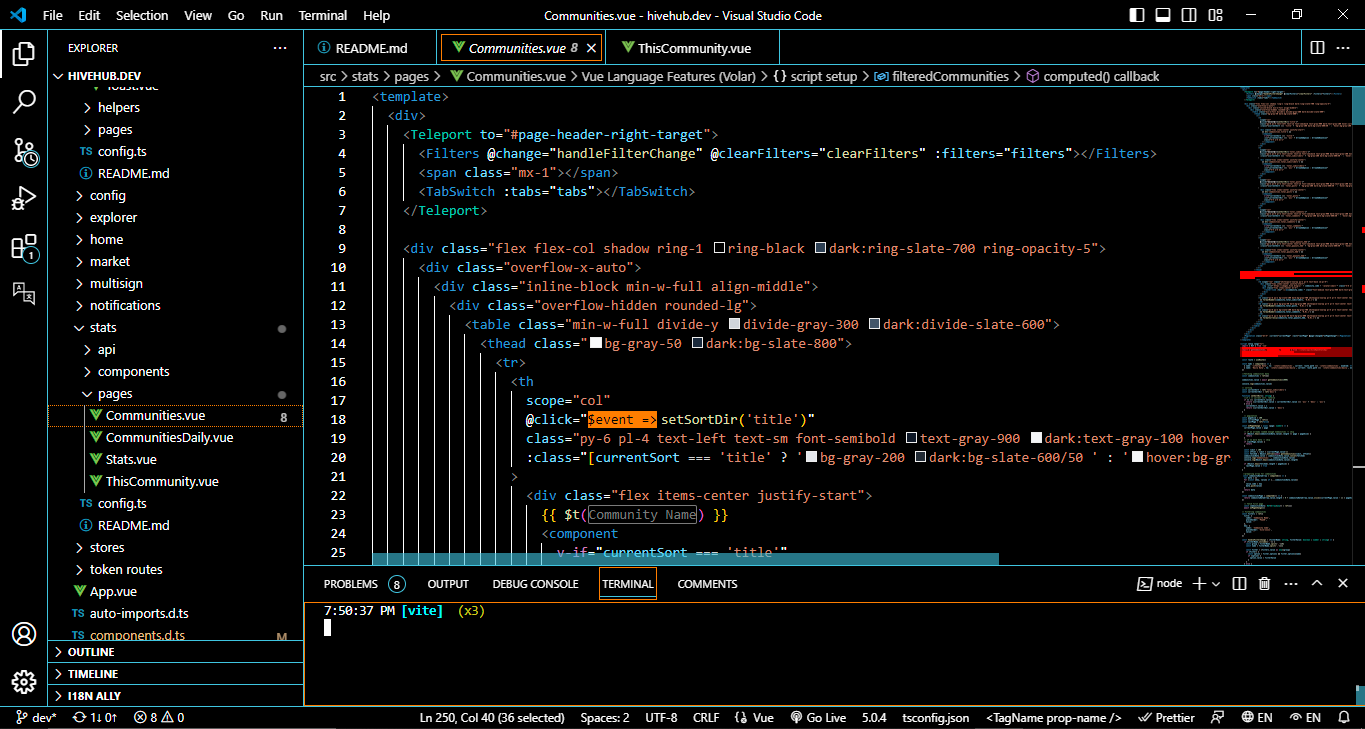Click the node terminal profile icon

[x=1160, y=584]
